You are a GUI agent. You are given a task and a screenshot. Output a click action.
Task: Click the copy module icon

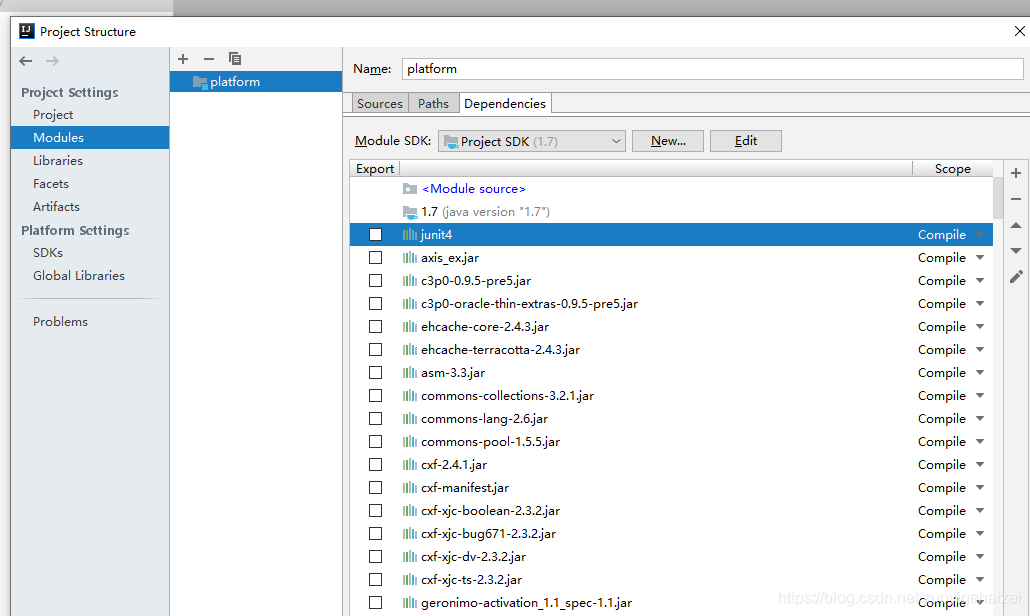pyautogui.click(x=235, y=59)
